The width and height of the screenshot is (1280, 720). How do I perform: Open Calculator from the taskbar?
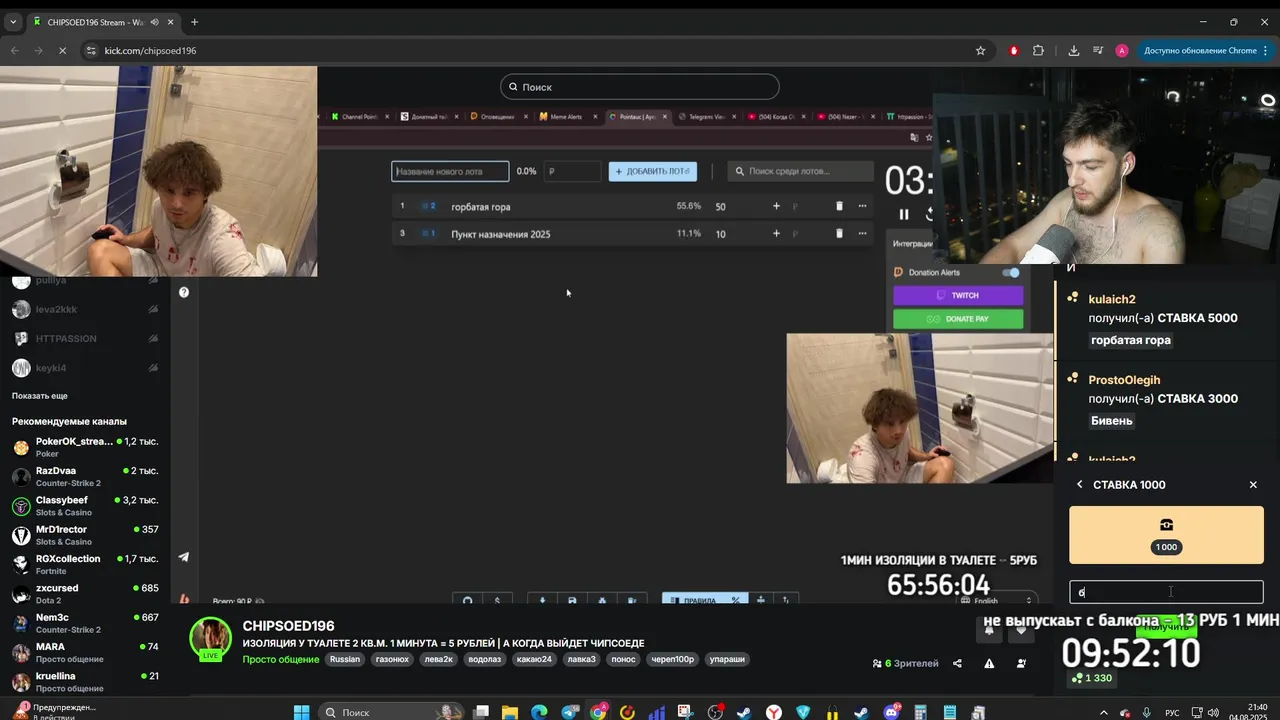921,712
